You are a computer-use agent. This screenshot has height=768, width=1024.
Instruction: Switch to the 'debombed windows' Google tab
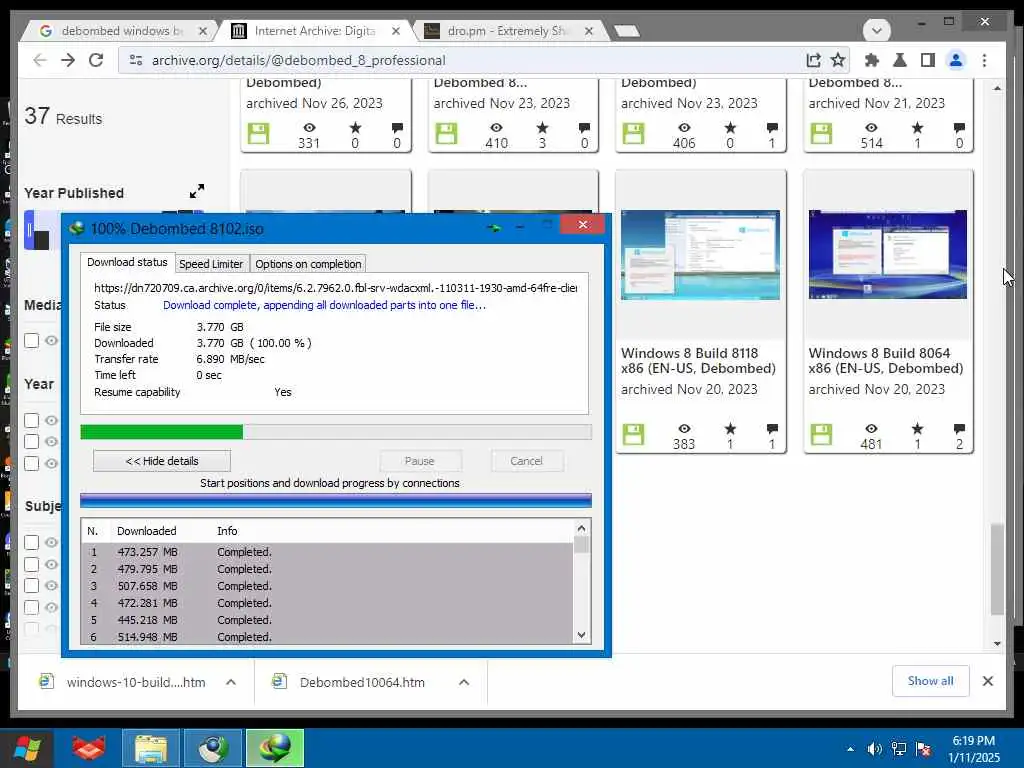(x=121, y=31)
